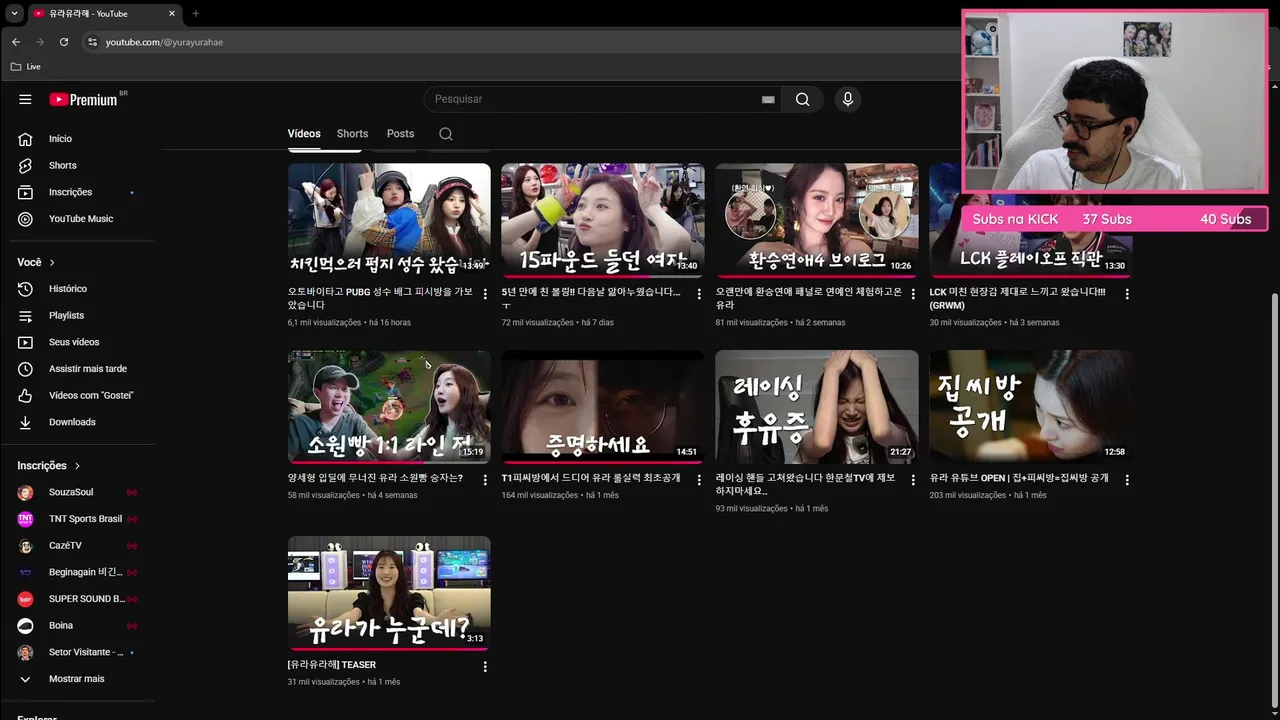Open title "LCK 미친 현장감" GRWM
The height and width of the screenshot is (720, 1280).
pyautogui.click(x=1017, y=298)
